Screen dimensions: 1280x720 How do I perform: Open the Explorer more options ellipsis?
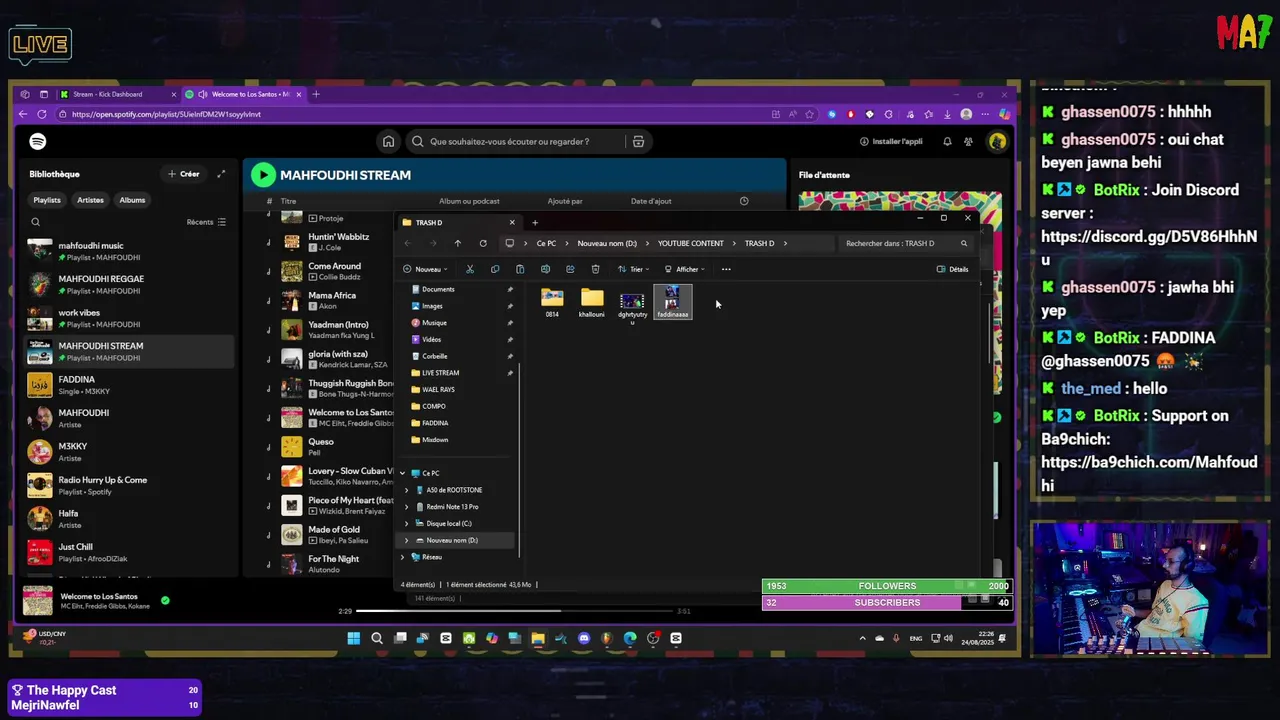(726, 269)
